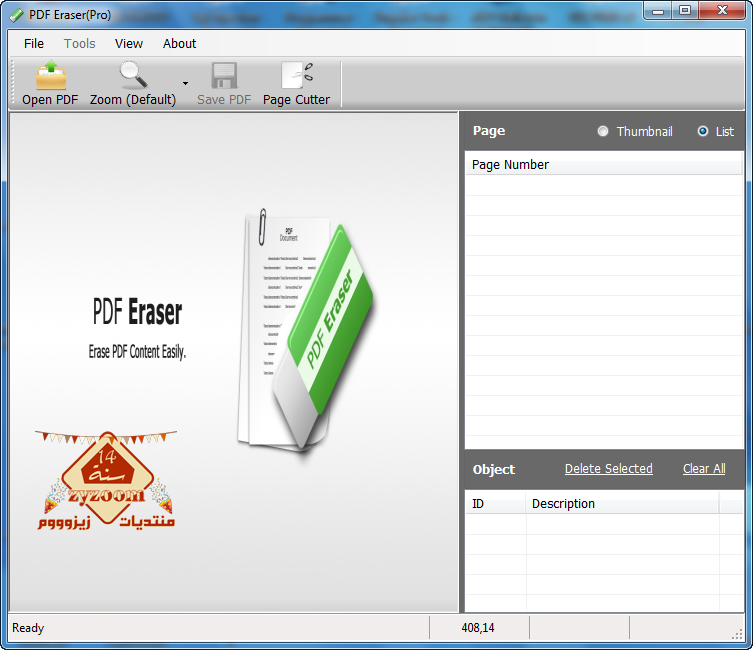Click the Page Number column header
This screenshot has width=753, height=650.
tap(604, 165)
